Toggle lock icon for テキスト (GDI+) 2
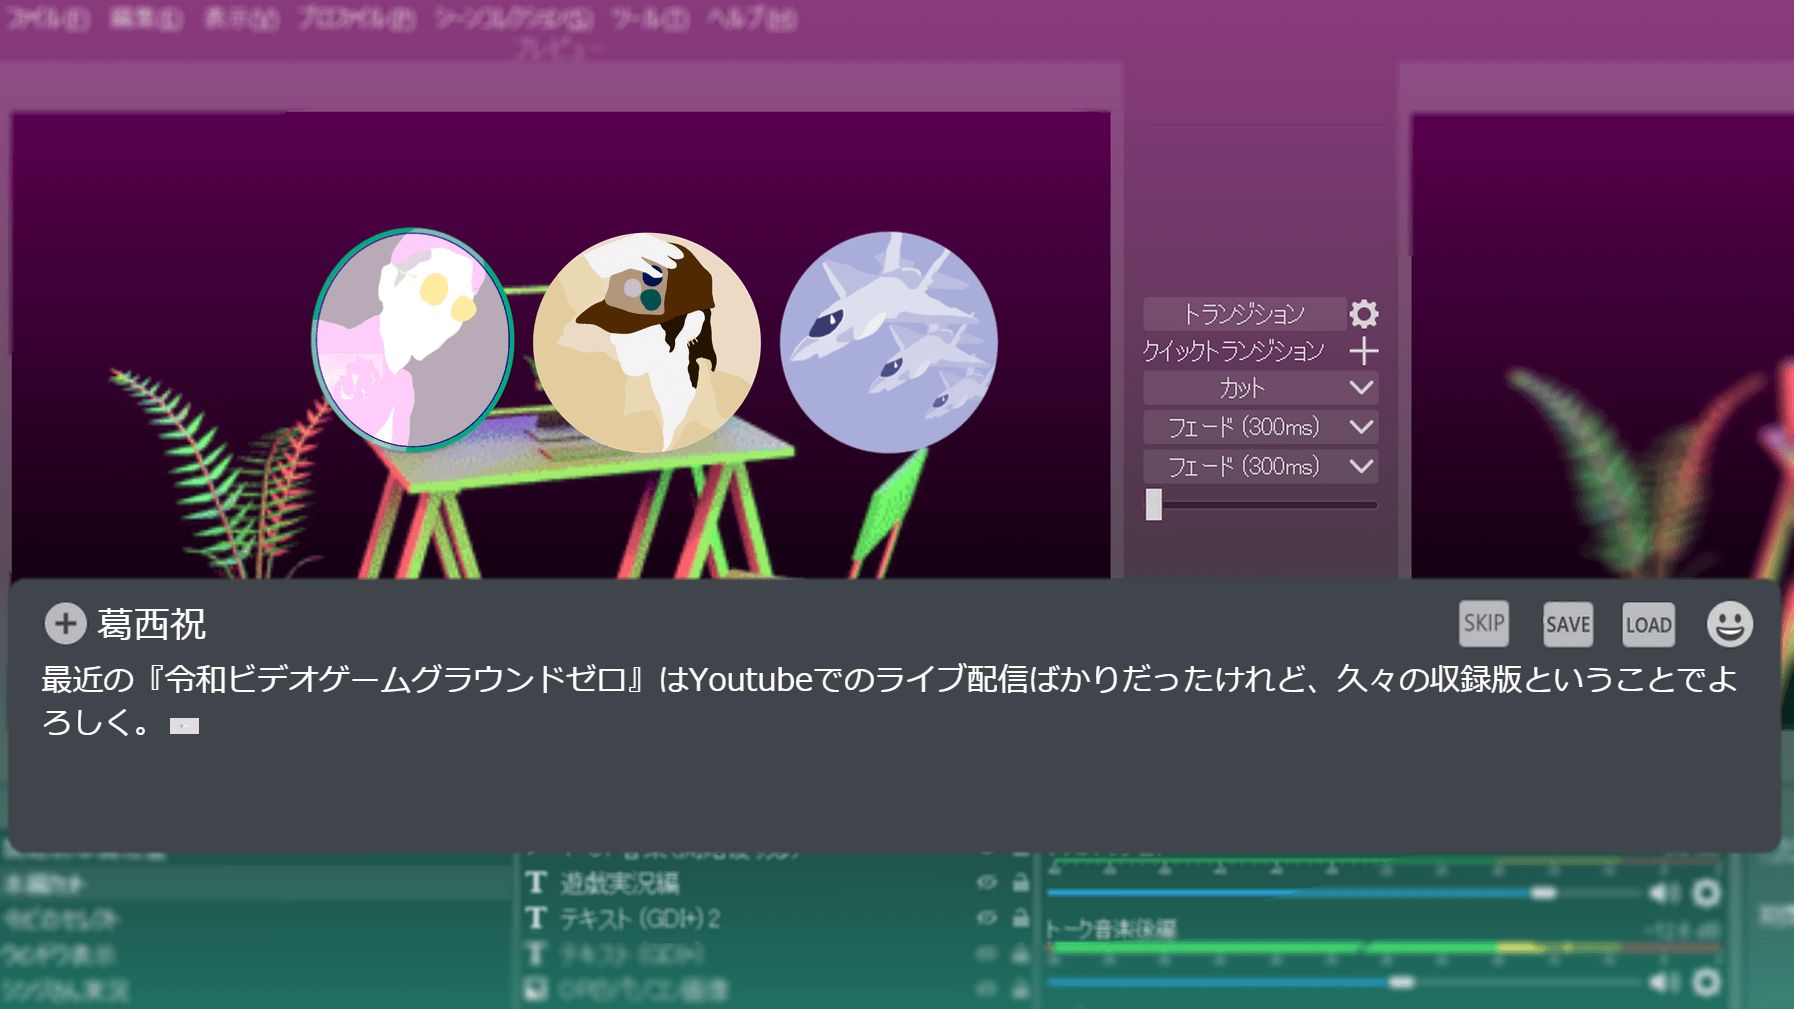Viewport: 1794px width, 1009px height. [x=1021, y=917]
